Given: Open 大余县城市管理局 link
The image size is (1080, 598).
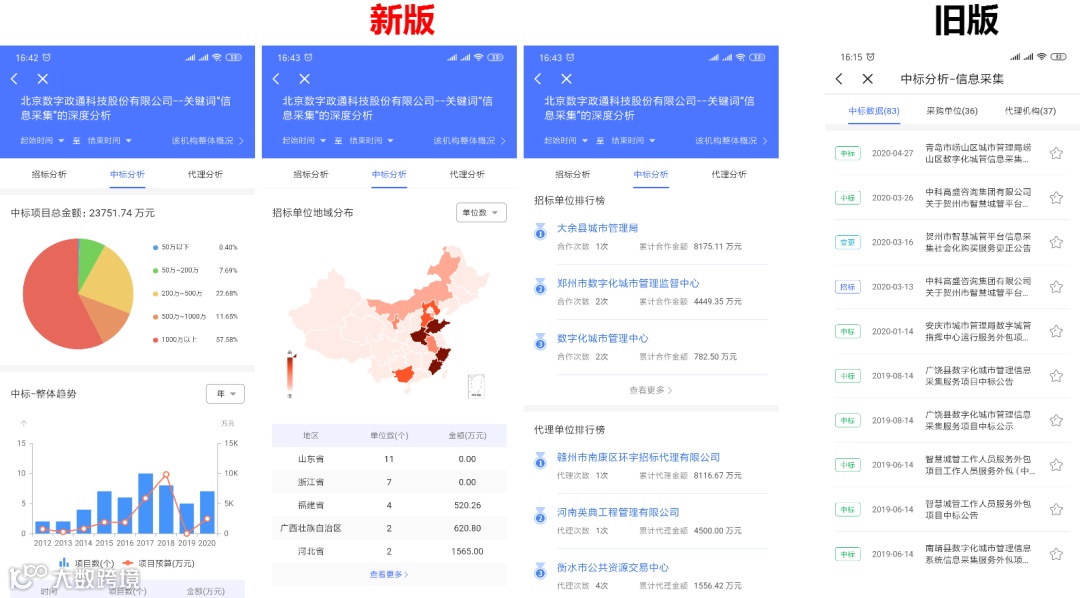Looking at the screenshot, I should coord(597,228).
